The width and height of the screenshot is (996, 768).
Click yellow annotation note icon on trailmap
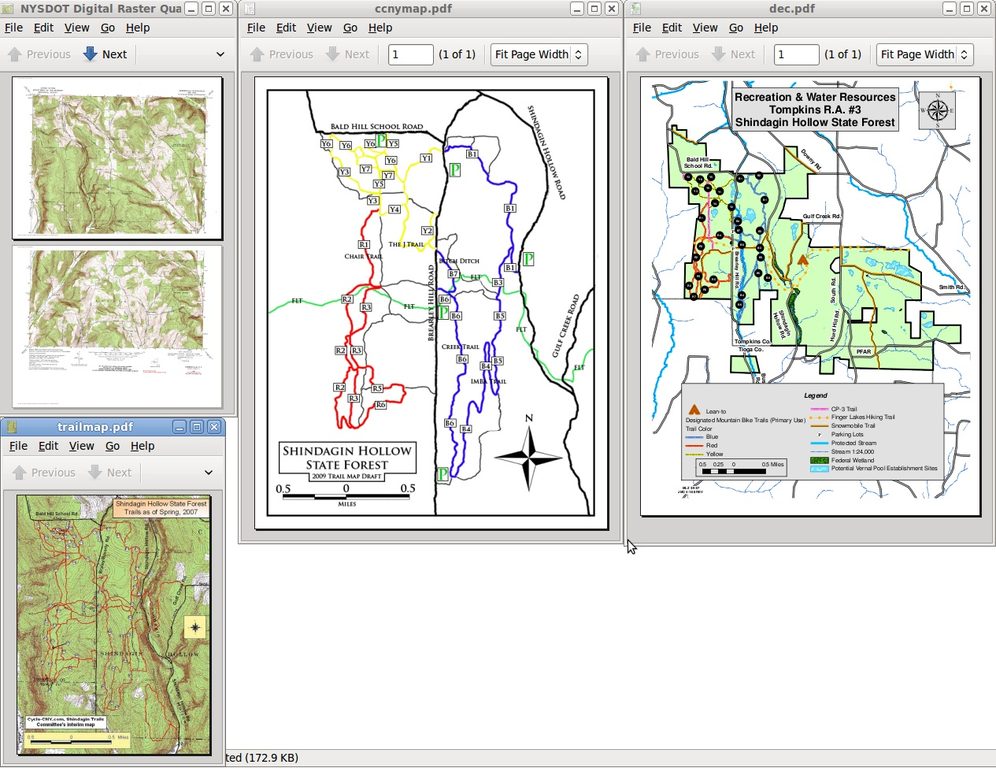coord(194,628)
